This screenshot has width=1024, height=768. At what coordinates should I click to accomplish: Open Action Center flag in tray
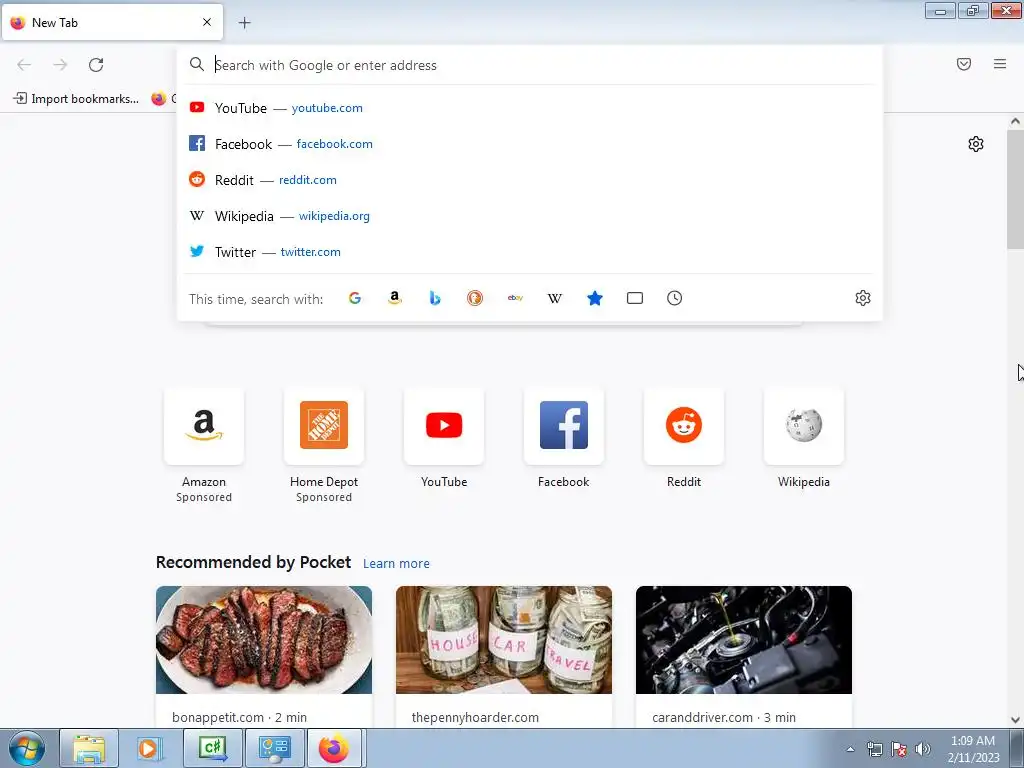[x=899, y=749]
